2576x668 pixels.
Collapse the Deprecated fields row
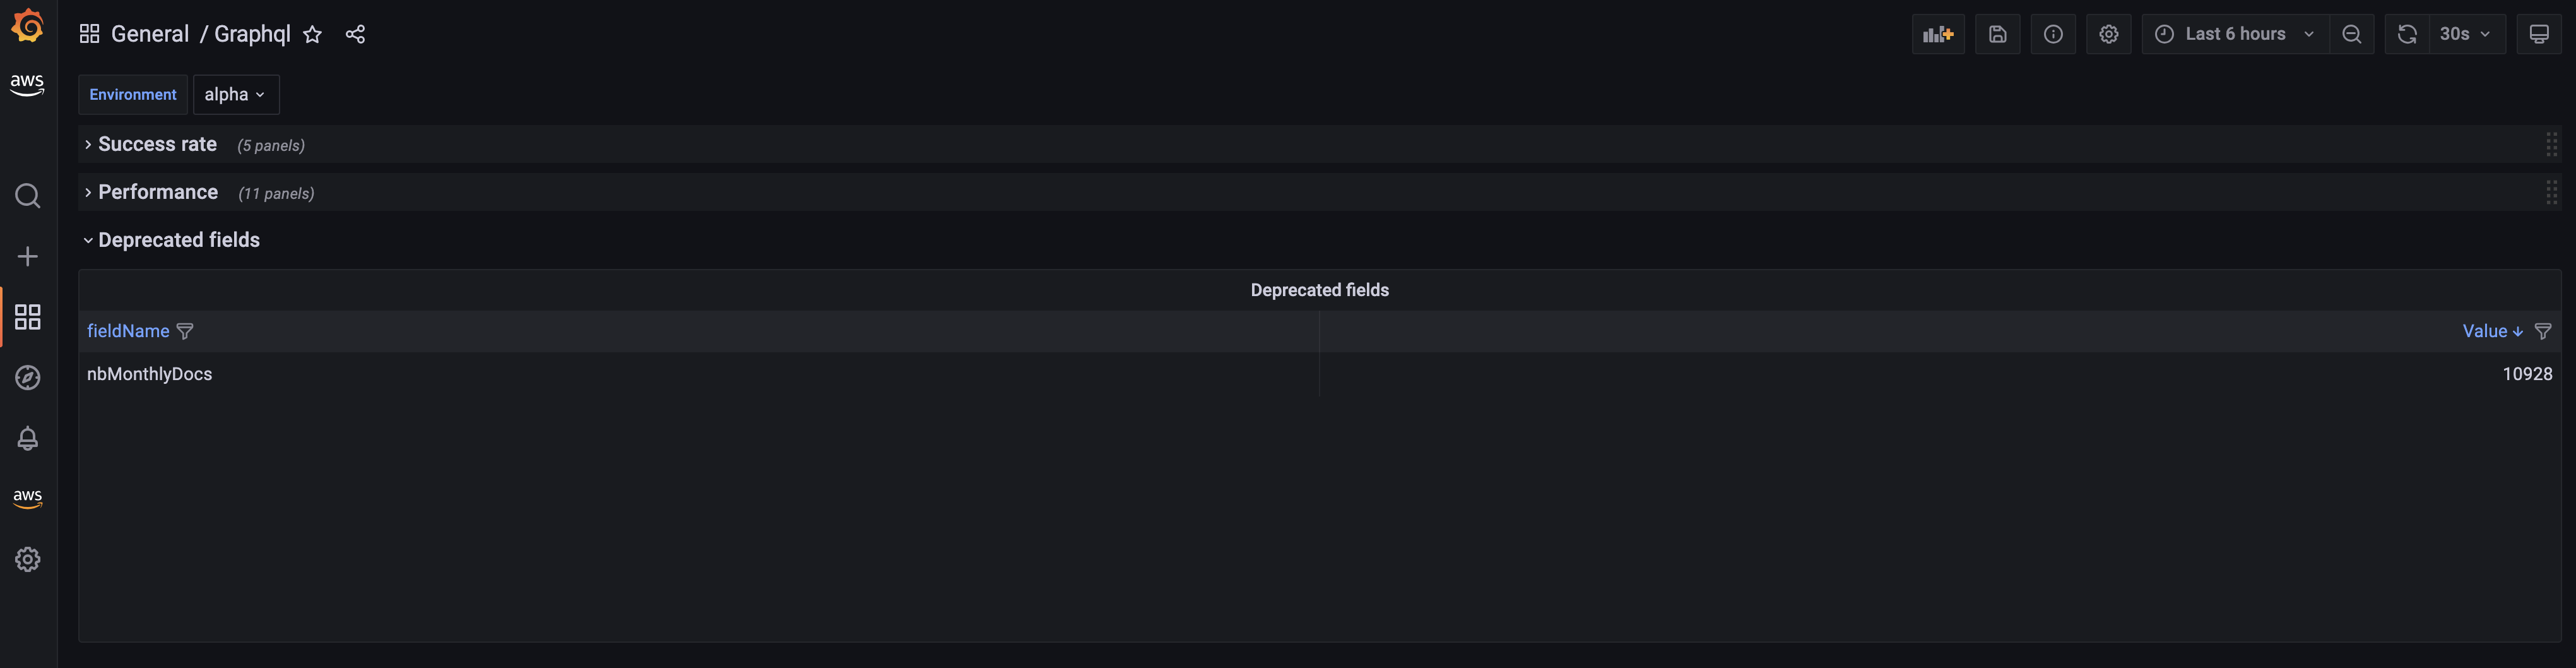(178, 240)
